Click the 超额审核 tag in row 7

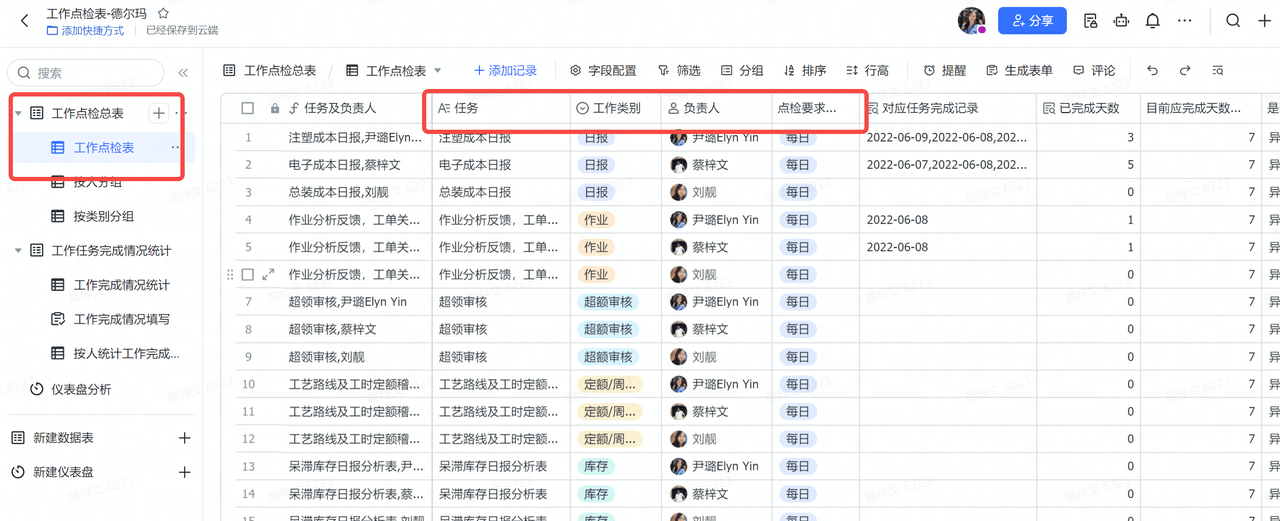[x=607, y=302]
